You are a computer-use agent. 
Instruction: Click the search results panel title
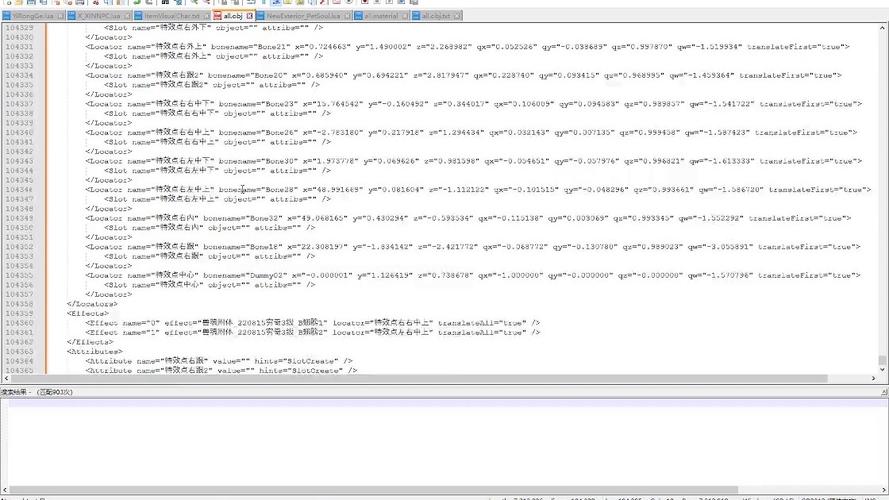point(30,393)
